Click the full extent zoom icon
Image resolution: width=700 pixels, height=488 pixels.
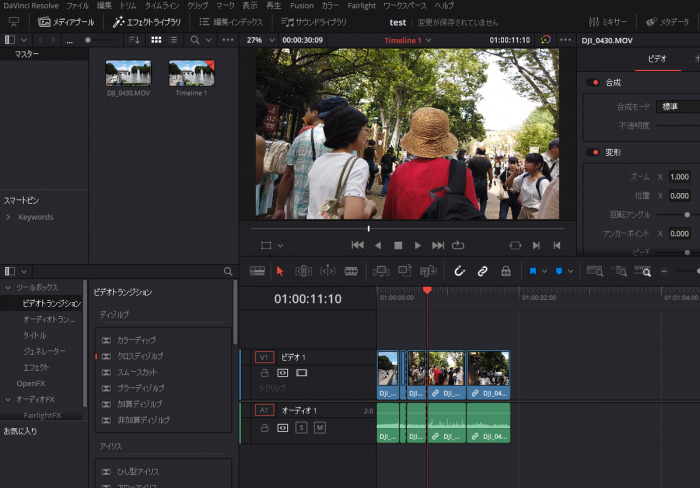pyautogui.click(x=595, y=271)
